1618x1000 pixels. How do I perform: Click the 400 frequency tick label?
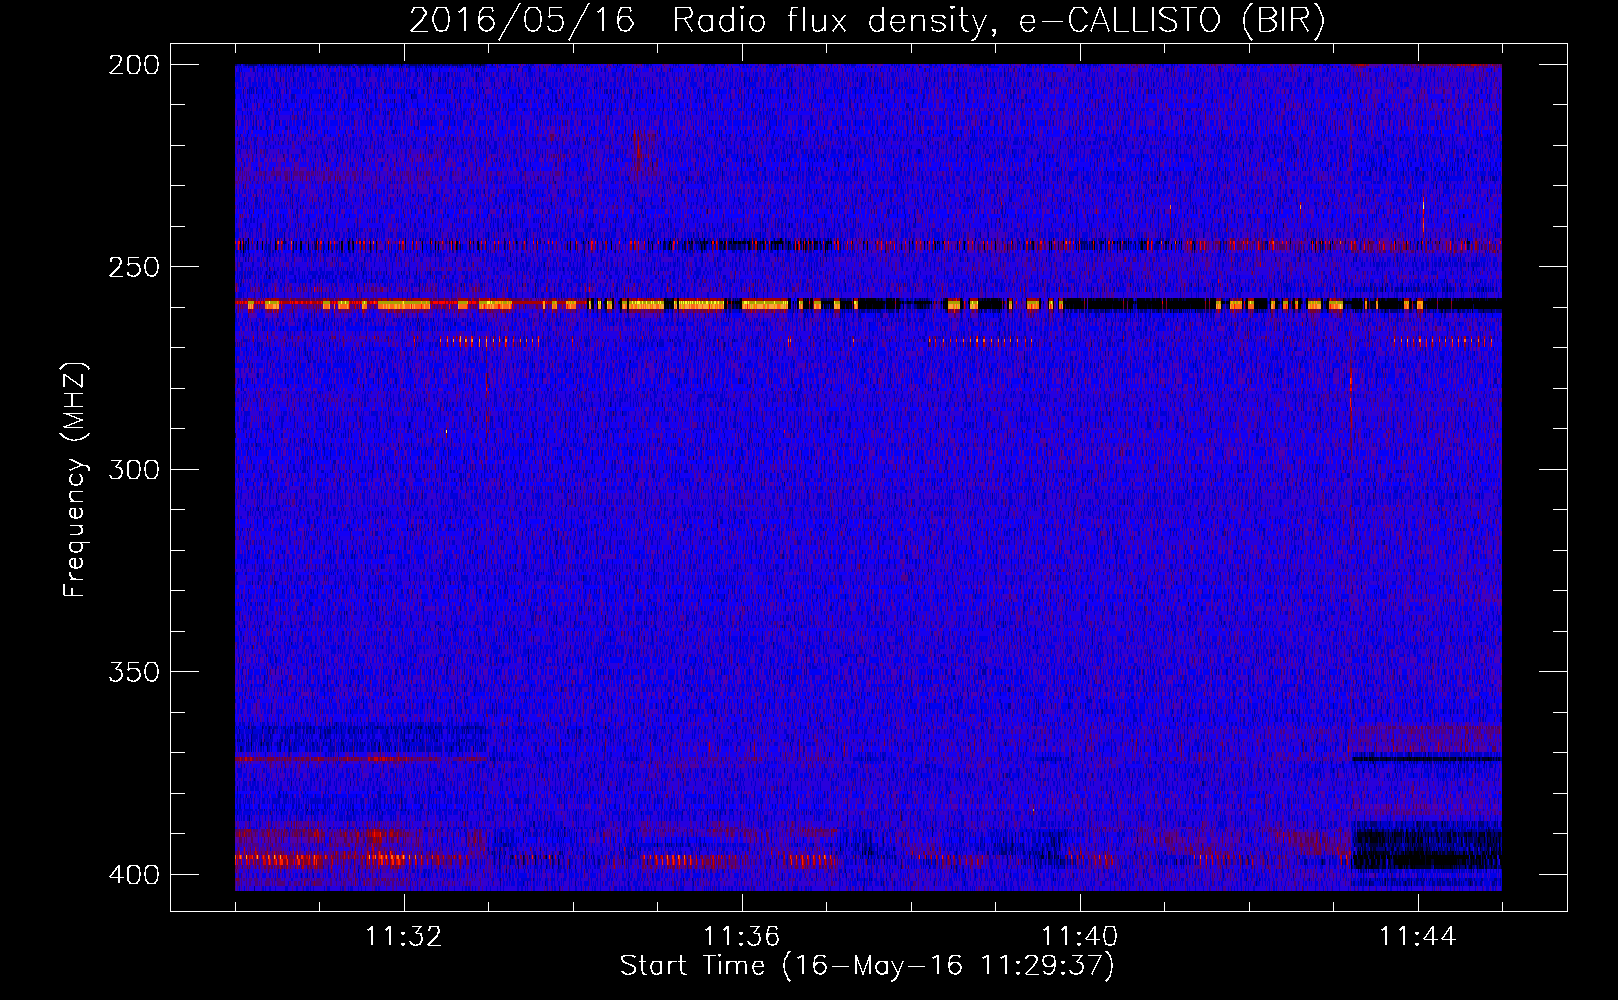coord(134,874)
